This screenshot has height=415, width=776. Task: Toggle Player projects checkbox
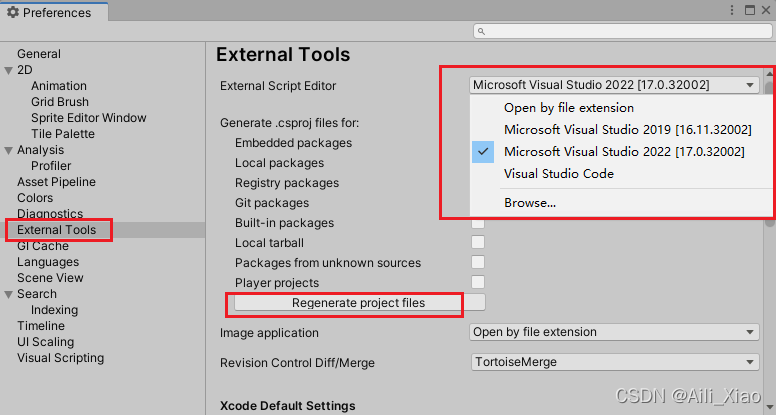click(478, 282)
